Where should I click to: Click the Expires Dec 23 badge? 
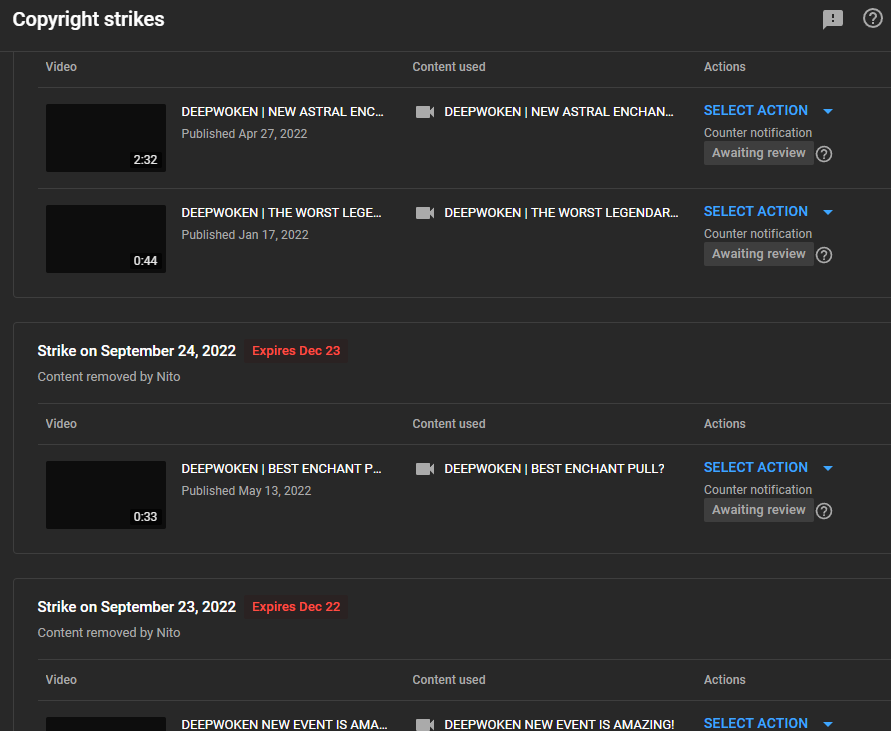pos(296,351)
